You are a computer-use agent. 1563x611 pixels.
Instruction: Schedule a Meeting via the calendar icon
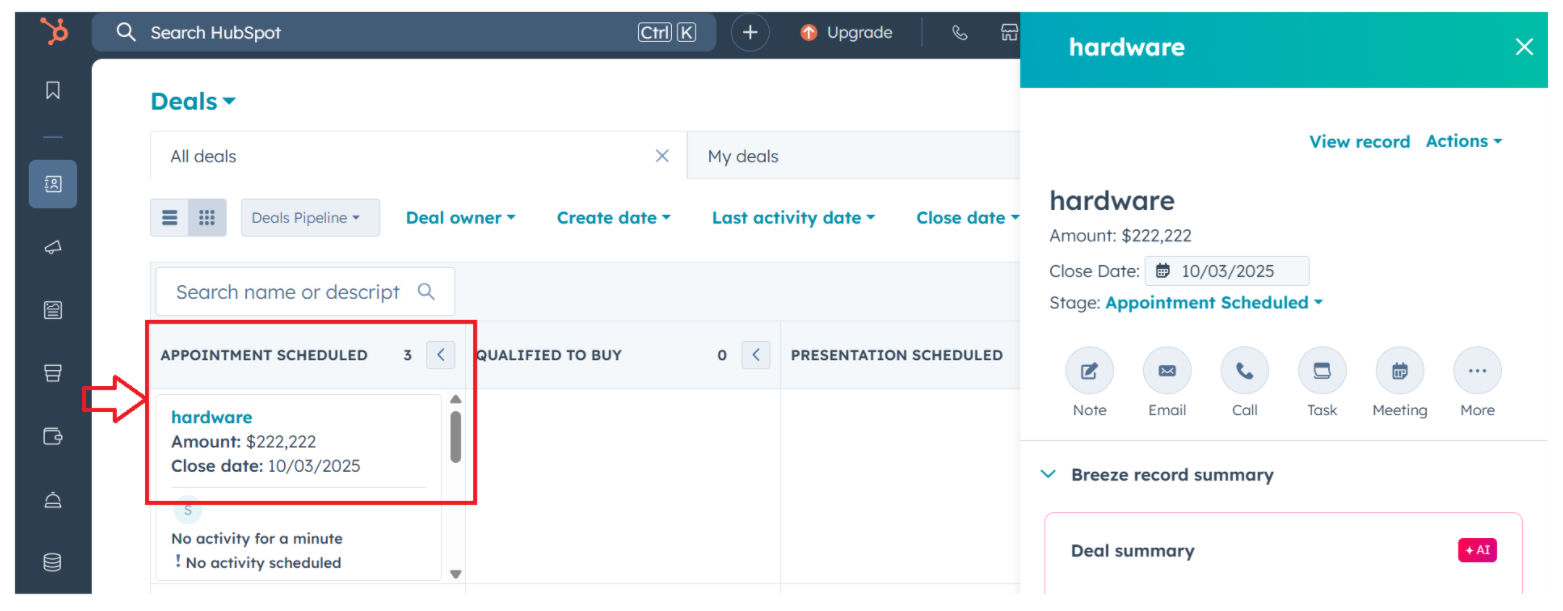tap(1399, 371)
